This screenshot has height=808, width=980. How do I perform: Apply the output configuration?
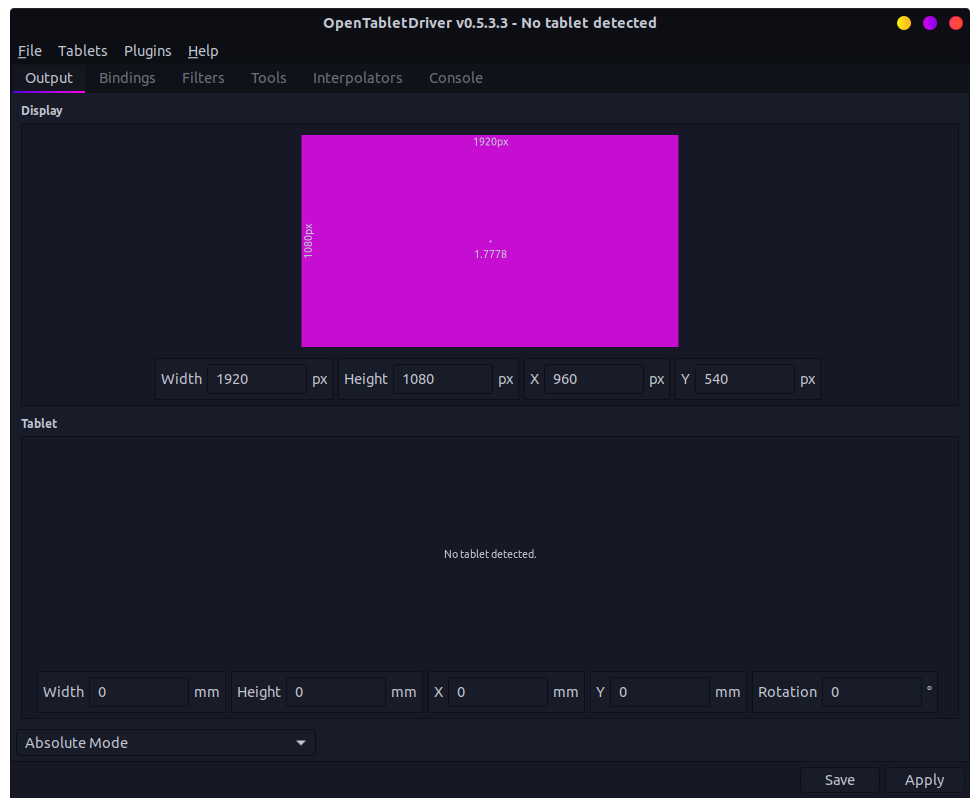click(924, 780)
